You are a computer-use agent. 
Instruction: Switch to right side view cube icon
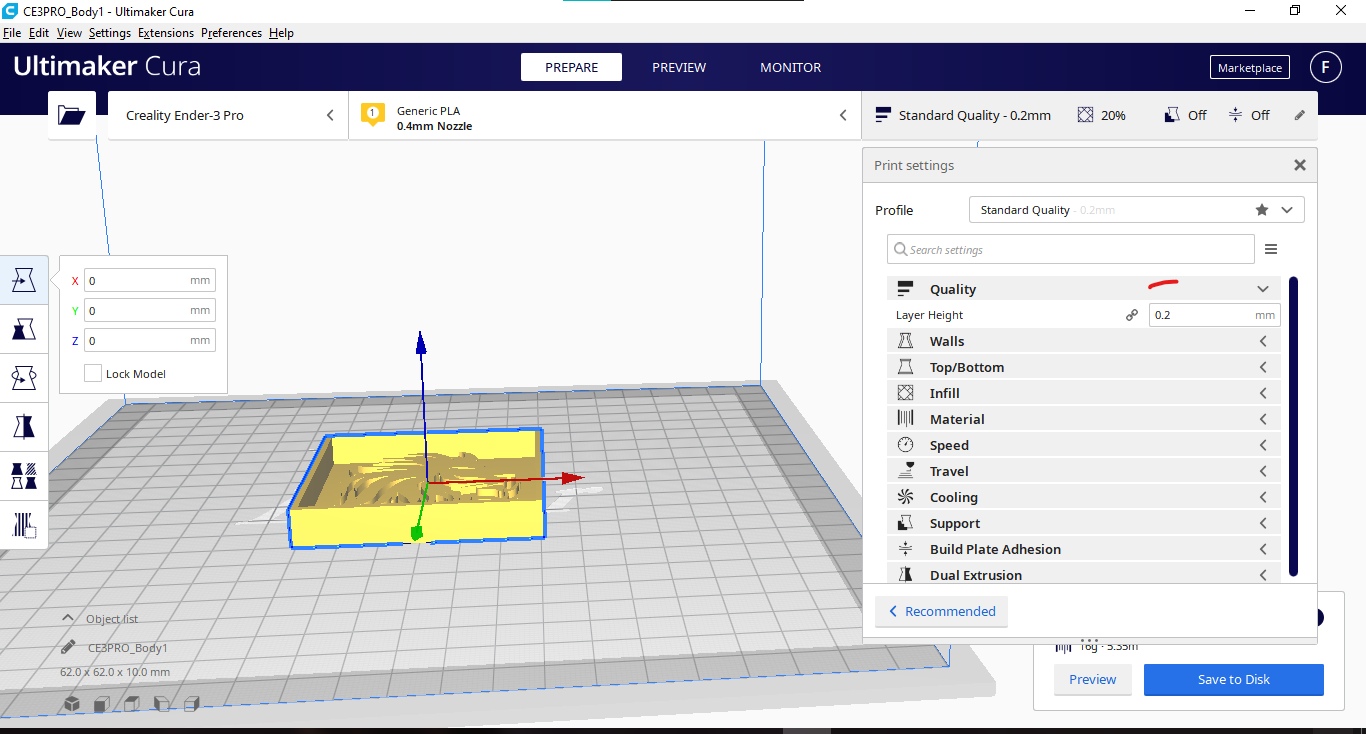pyautogui.click(x=192, y=704)
